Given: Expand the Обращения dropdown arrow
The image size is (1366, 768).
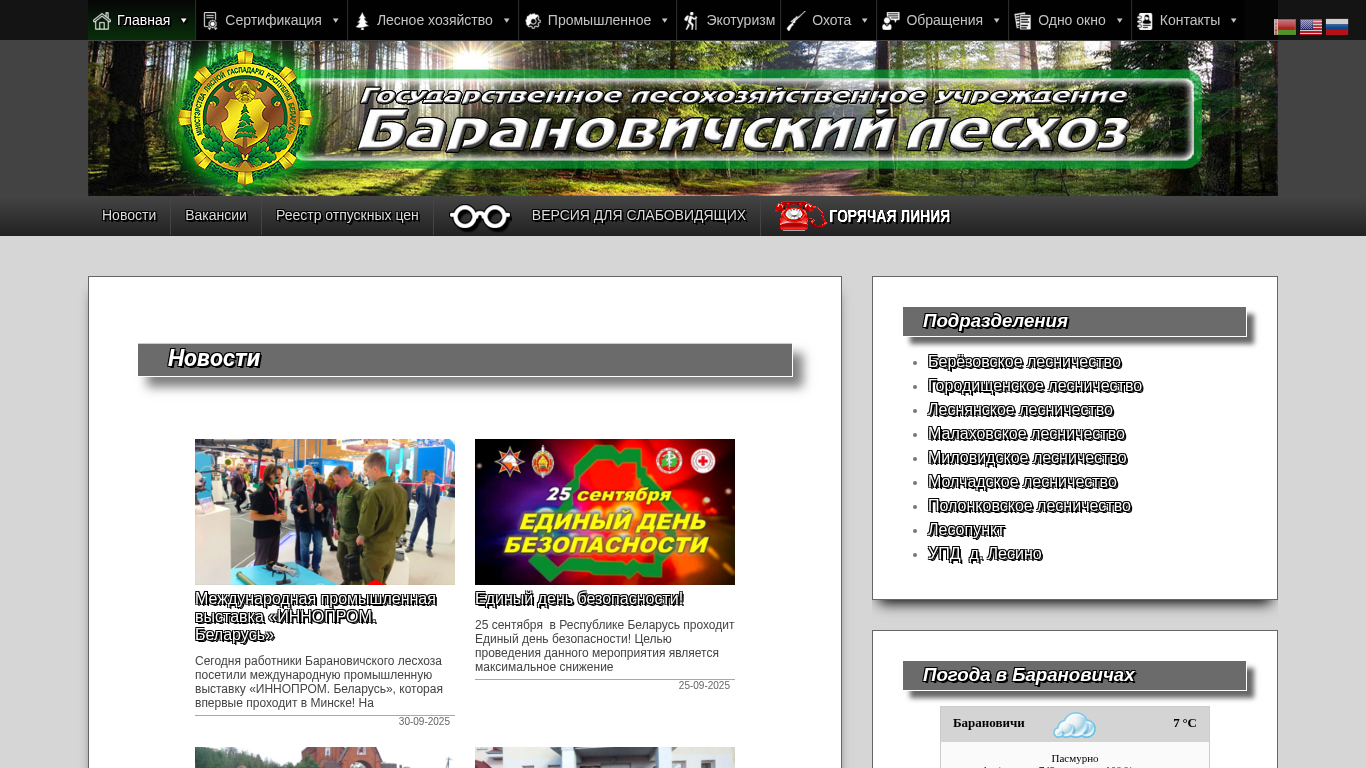Looking at the screenshot, I should (997, 20).
